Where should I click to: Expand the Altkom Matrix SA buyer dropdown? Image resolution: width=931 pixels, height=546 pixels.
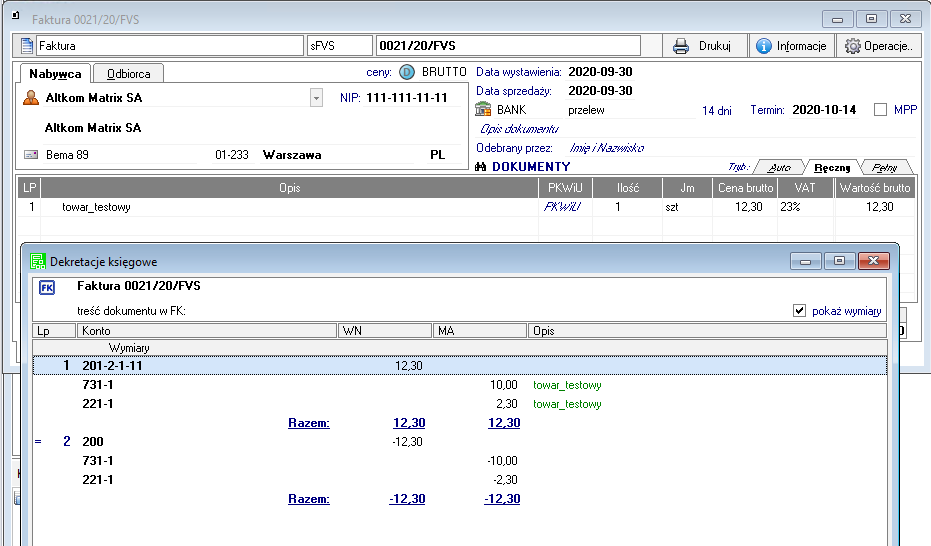[x=317, y=98]
